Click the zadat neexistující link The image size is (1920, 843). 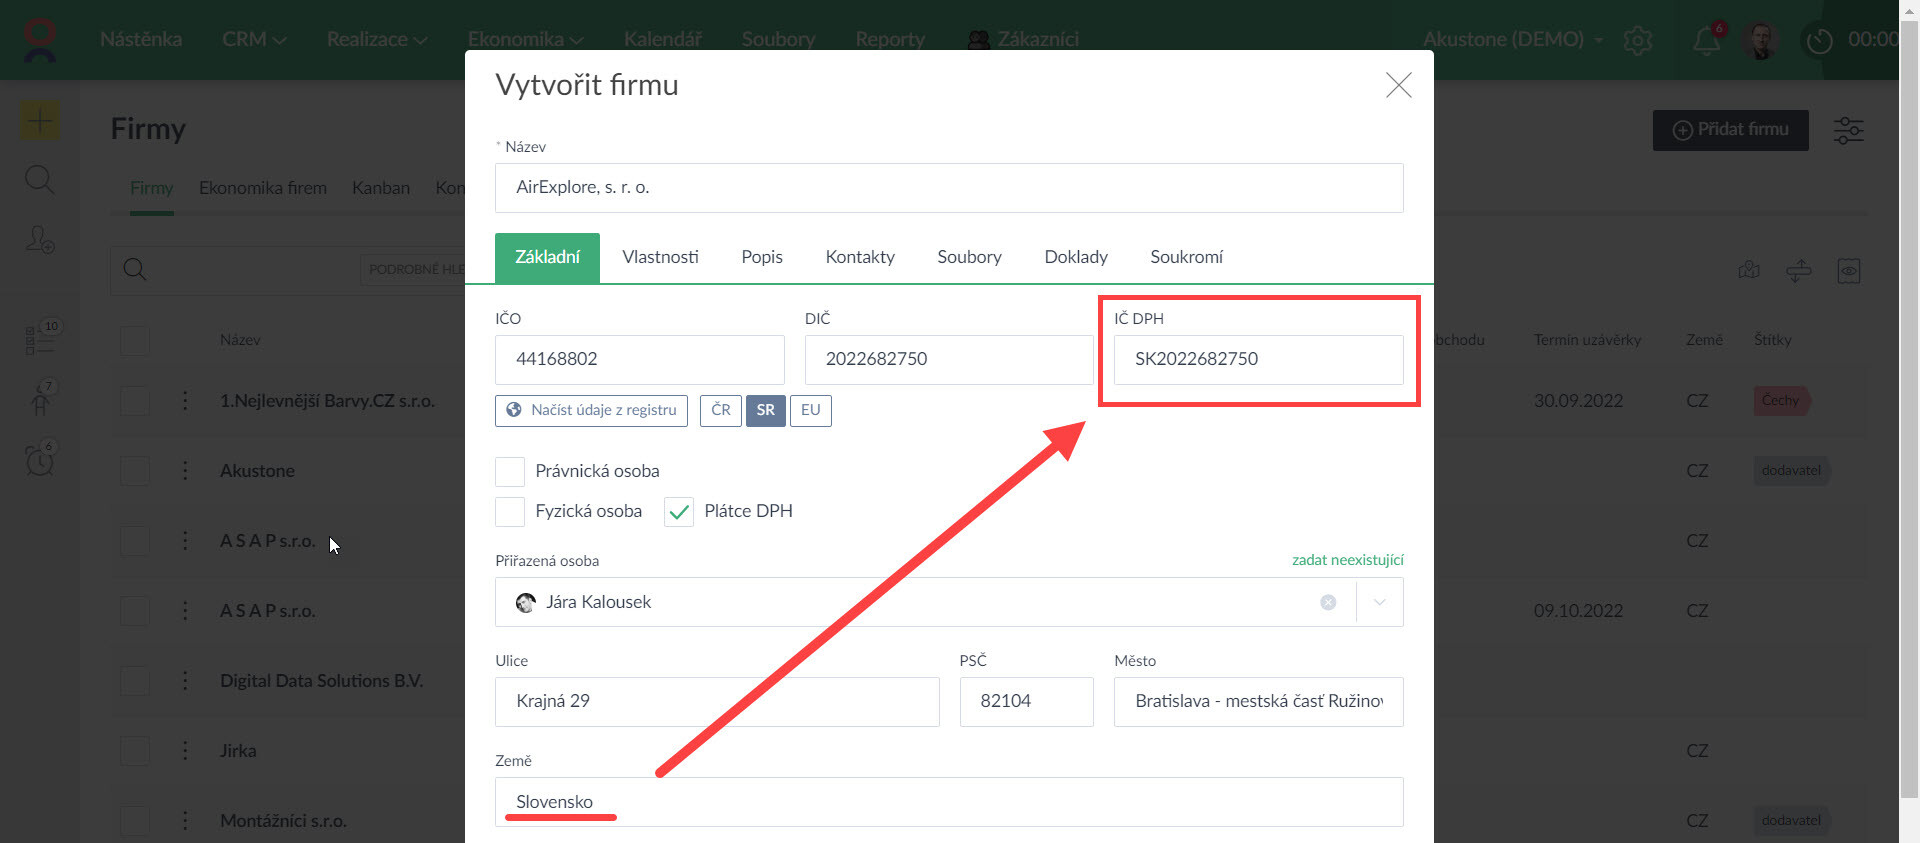[1347, 560]
